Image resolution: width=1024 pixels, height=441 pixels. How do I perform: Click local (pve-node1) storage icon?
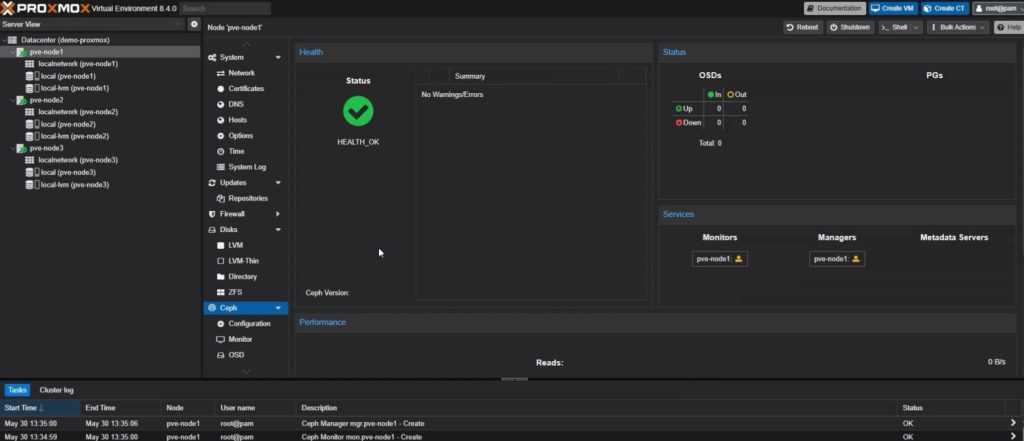29,76
